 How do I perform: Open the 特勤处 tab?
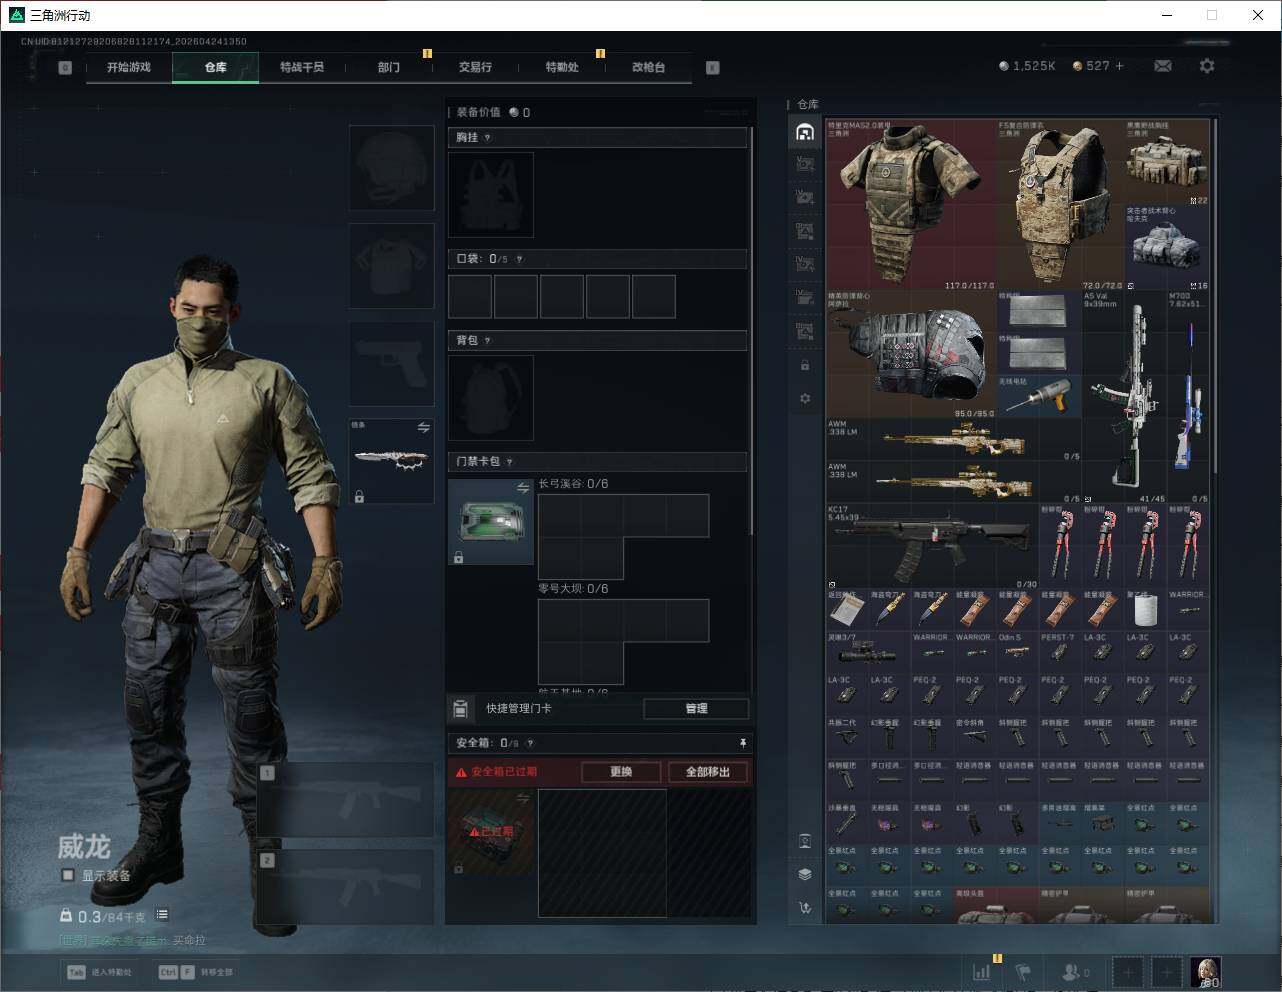562,67
